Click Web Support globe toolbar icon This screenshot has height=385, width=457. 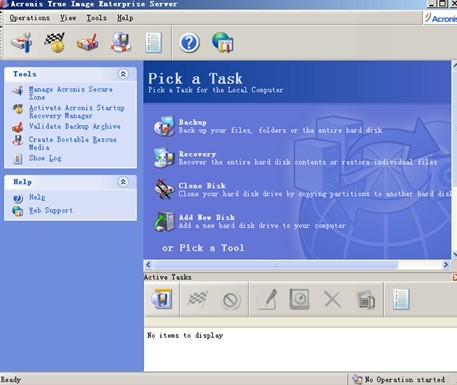click(223, 42)
